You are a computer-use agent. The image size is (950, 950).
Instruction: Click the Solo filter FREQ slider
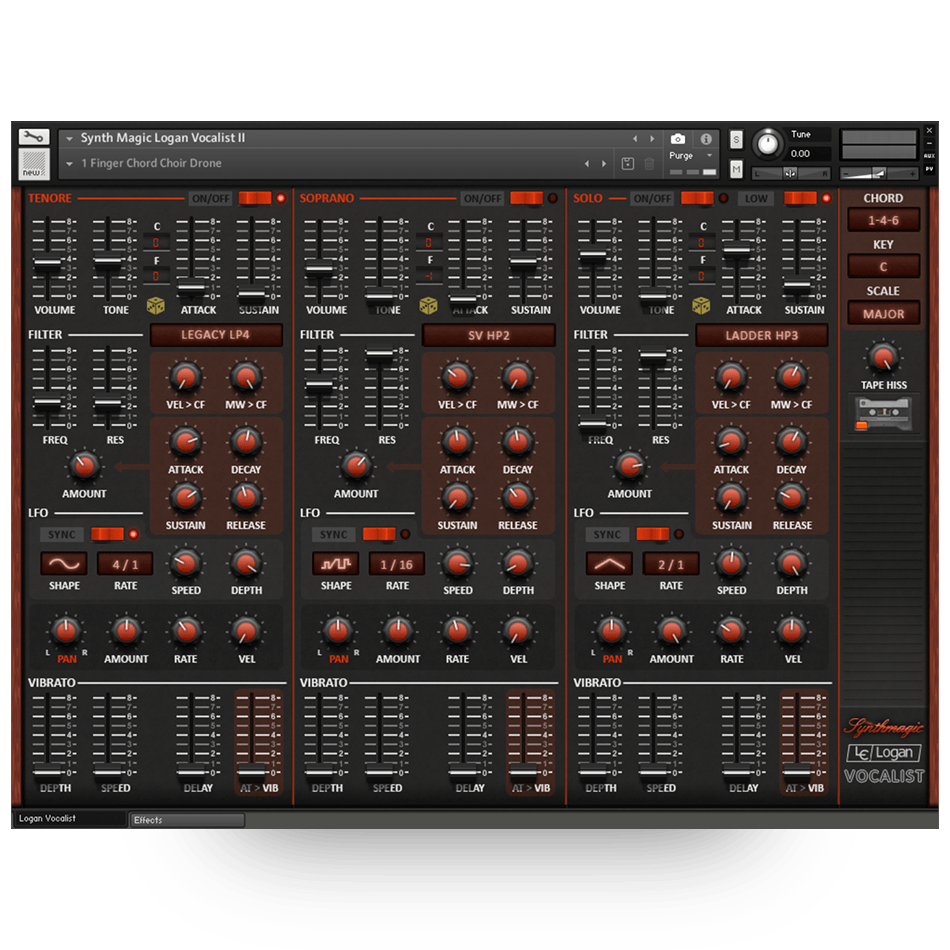coord(593,424)
